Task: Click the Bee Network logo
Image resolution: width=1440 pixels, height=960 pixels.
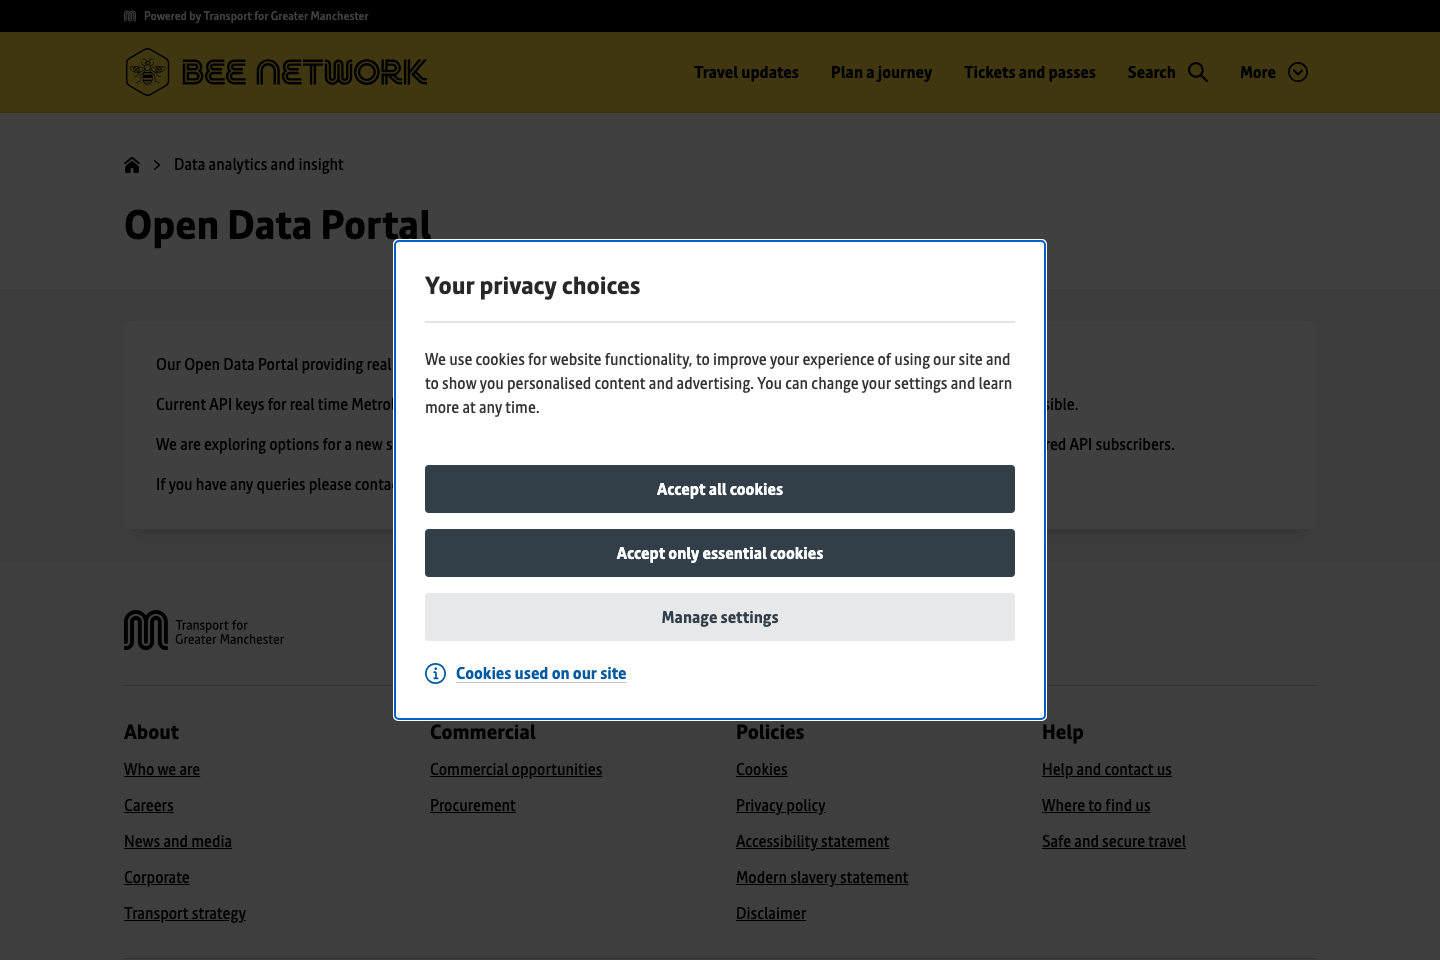Action: click(x=276, y=72)
